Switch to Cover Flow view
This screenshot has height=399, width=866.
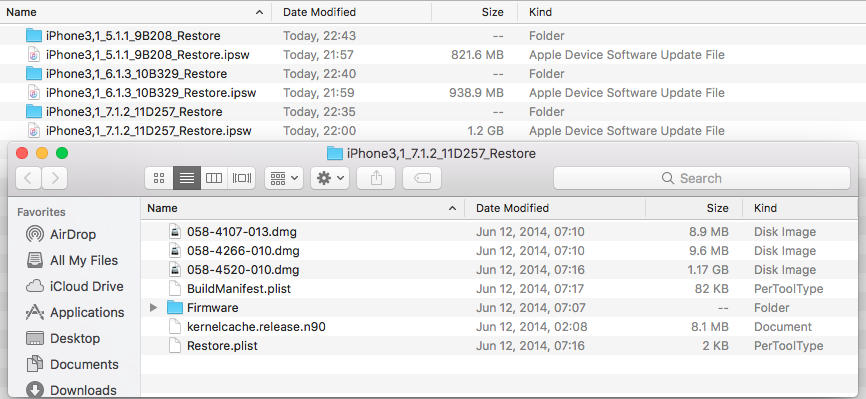[x=241, y=178]
